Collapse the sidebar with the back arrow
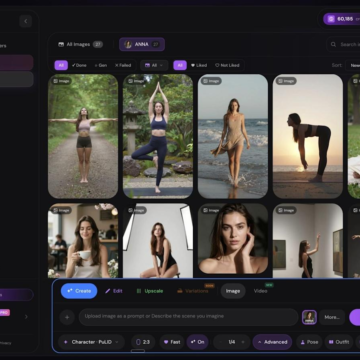Viewport: 360px width, 360px height. (x=26, y=21)
